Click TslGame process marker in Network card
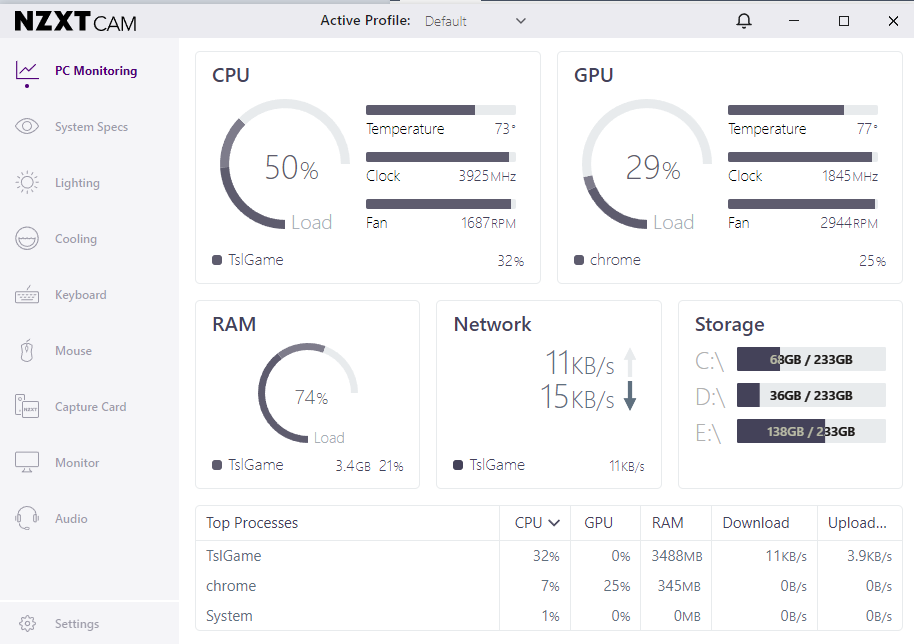The width and height of the screenshot is (914, 644). tap(458, 465)
